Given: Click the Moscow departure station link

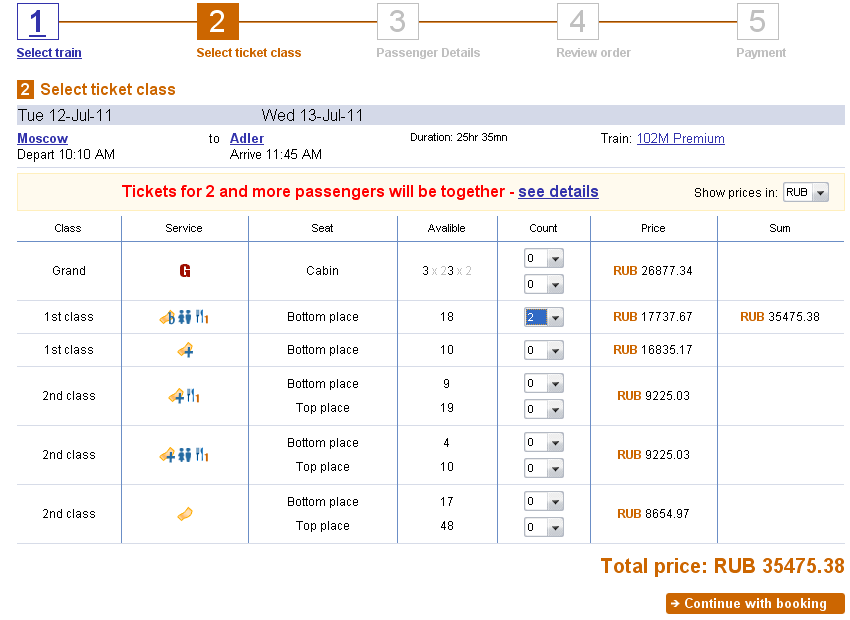Looking at the screenshot, I should tap(42, 139).
